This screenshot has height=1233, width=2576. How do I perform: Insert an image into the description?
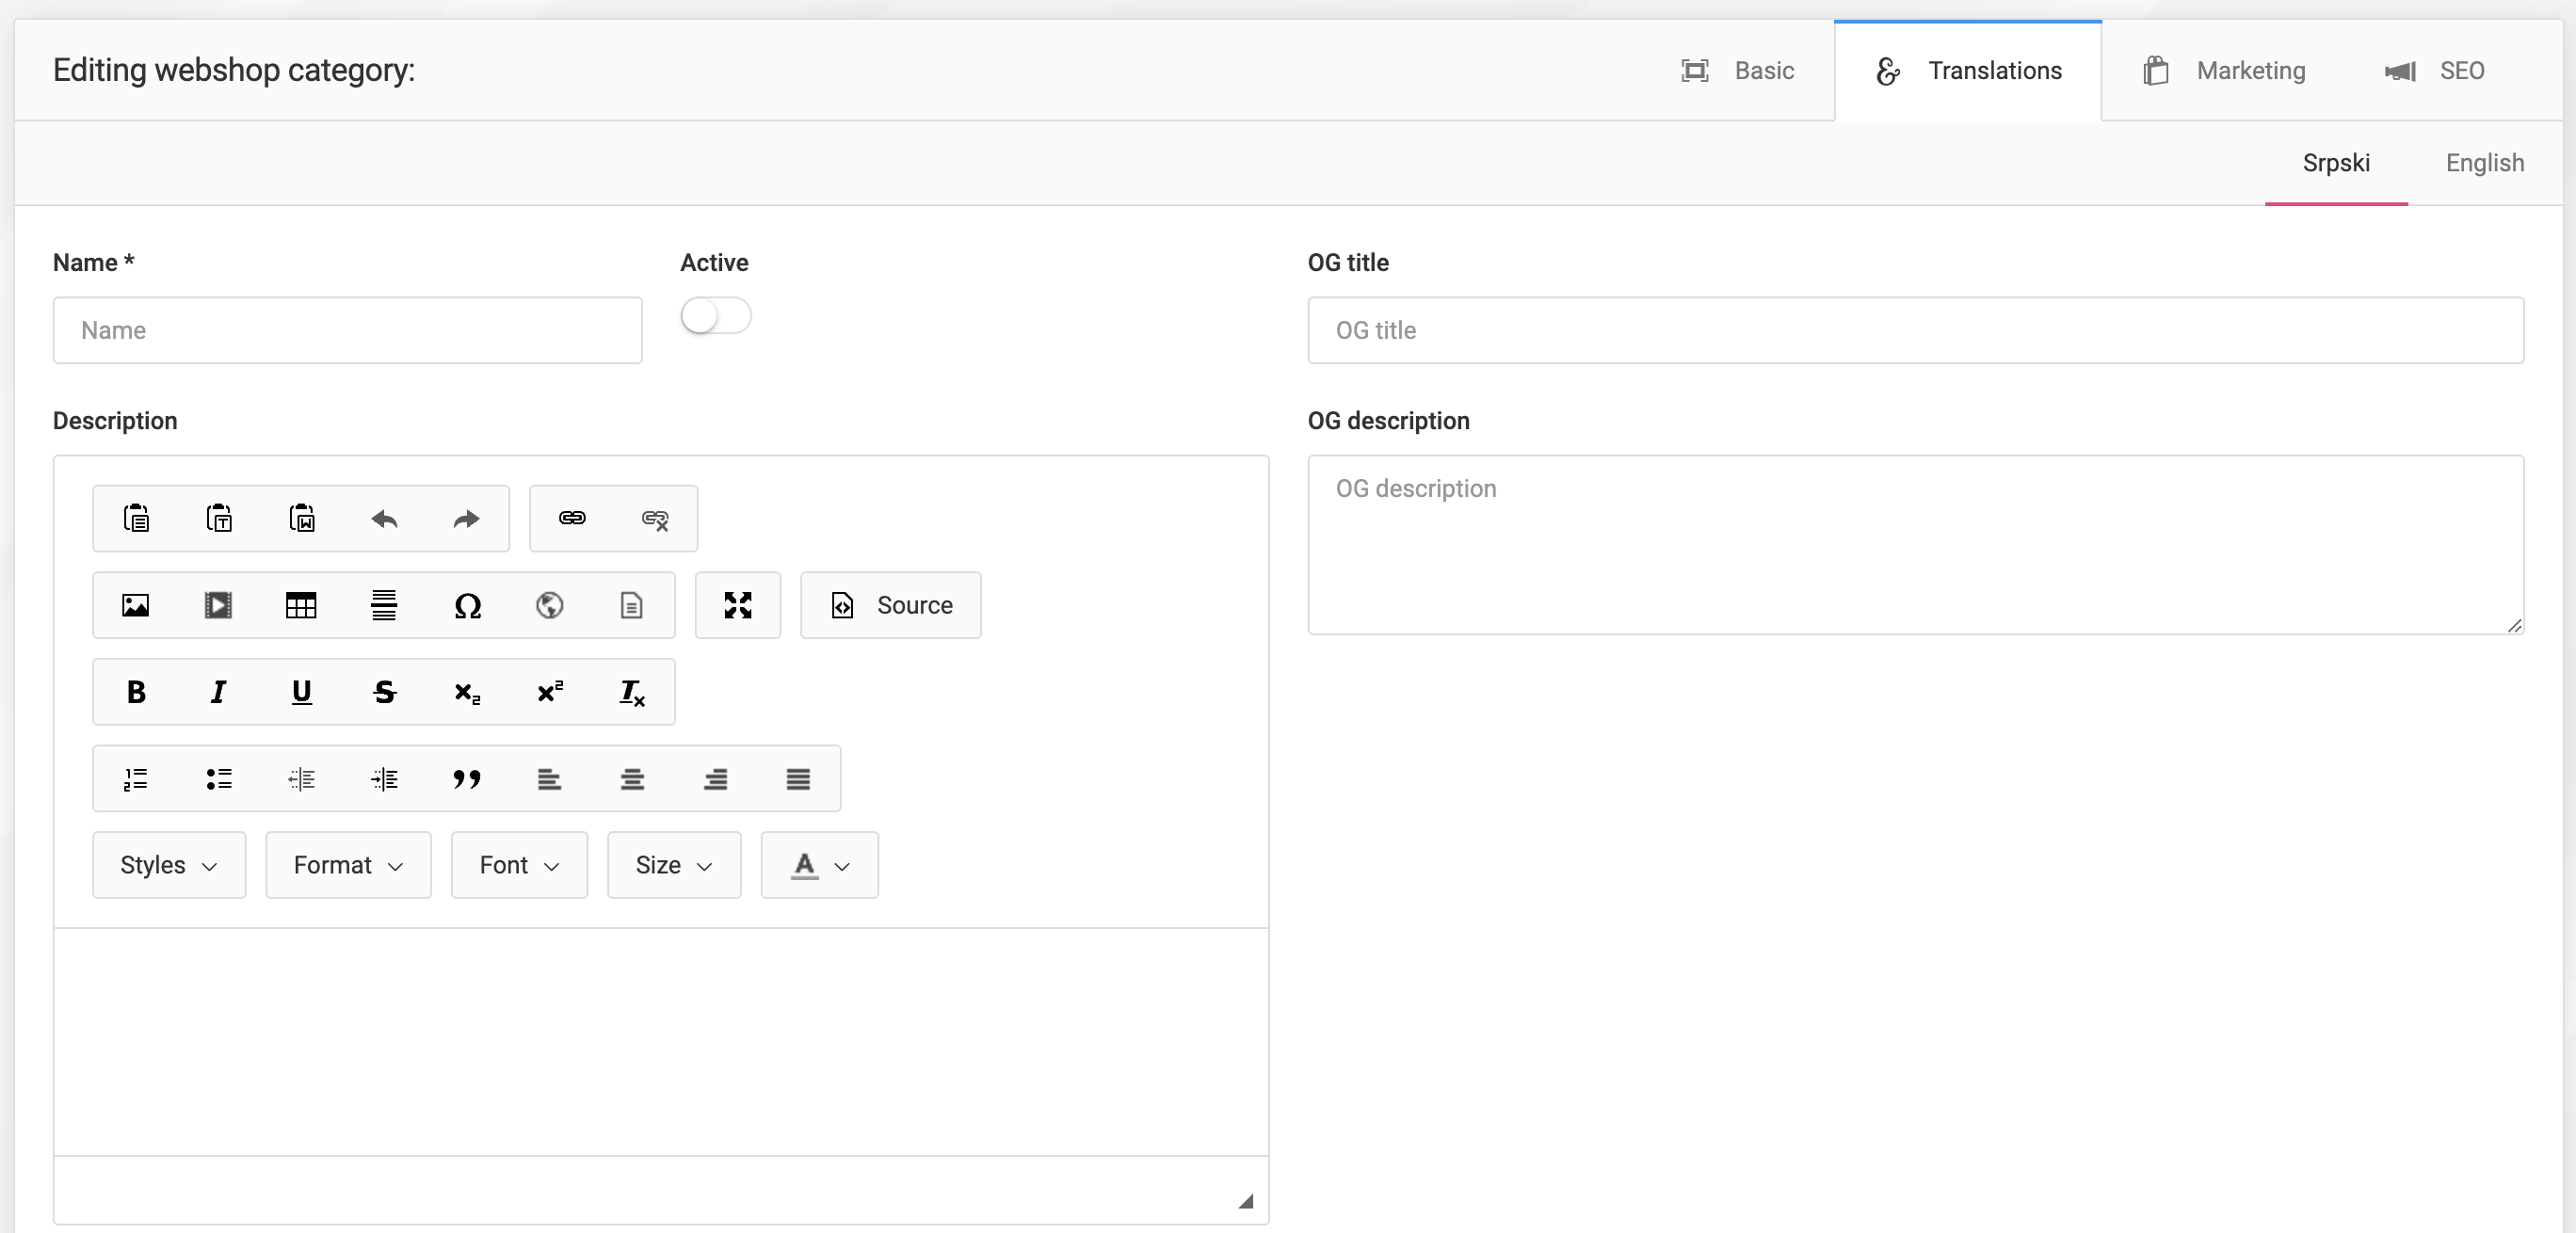point(136,605)
